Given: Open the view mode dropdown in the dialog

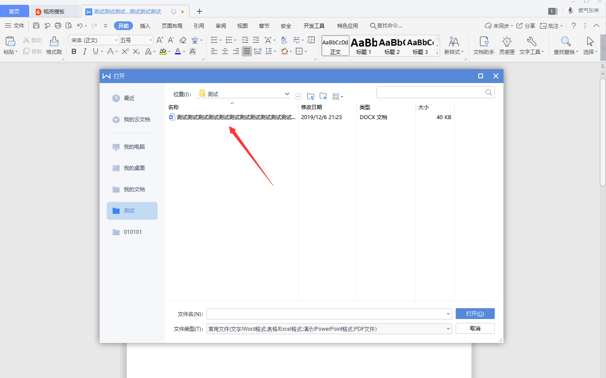Looking at the screenshot, I should (338, 96).
